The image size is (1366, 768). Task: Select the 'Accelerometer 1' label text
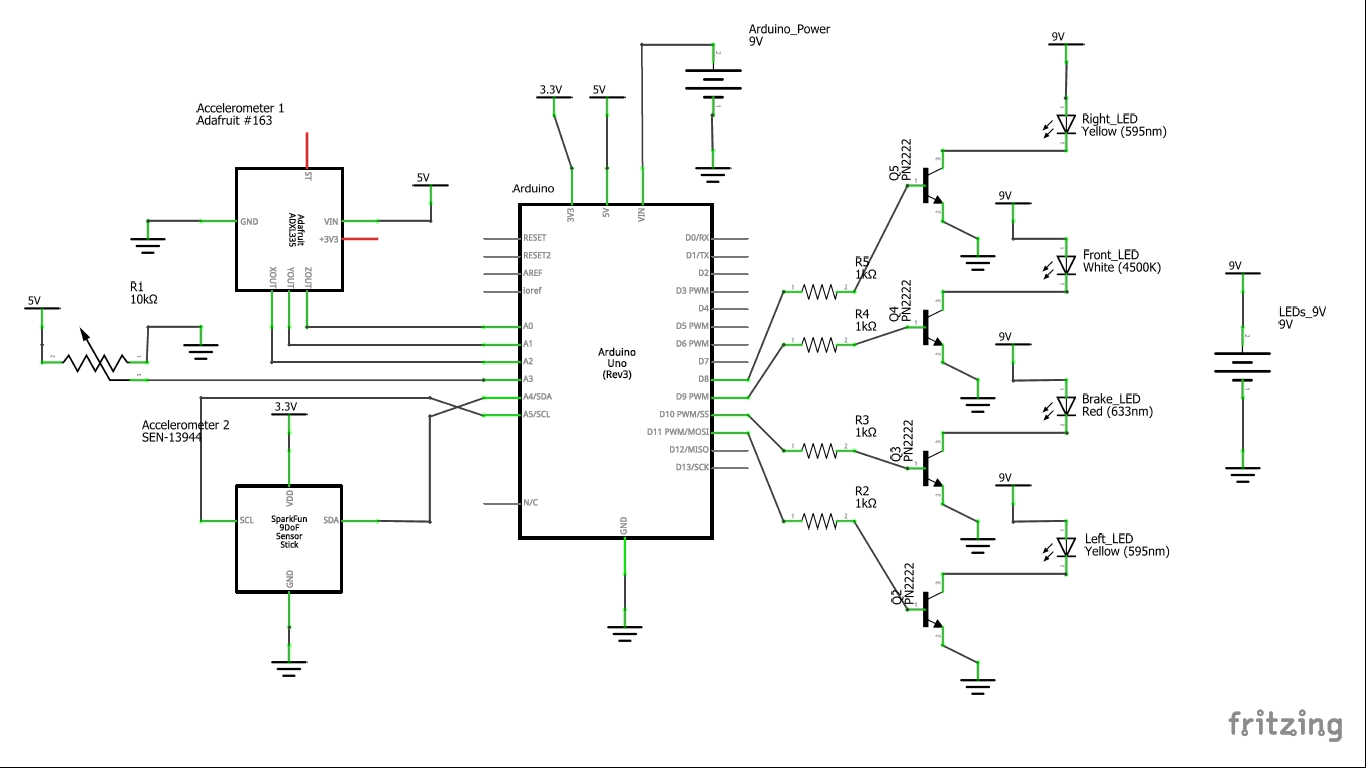240,108
